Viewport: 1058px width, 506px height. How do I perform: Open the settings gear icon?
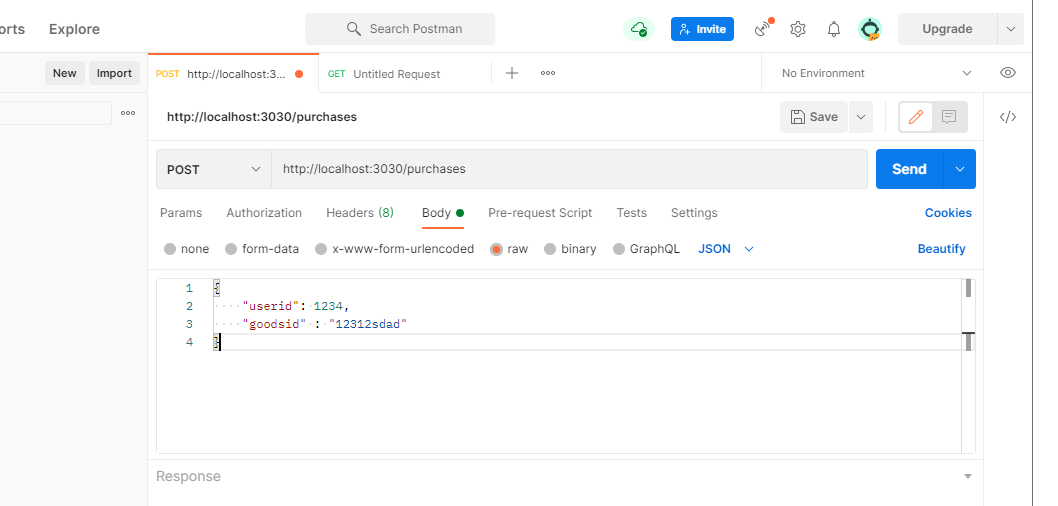(798, 29)
